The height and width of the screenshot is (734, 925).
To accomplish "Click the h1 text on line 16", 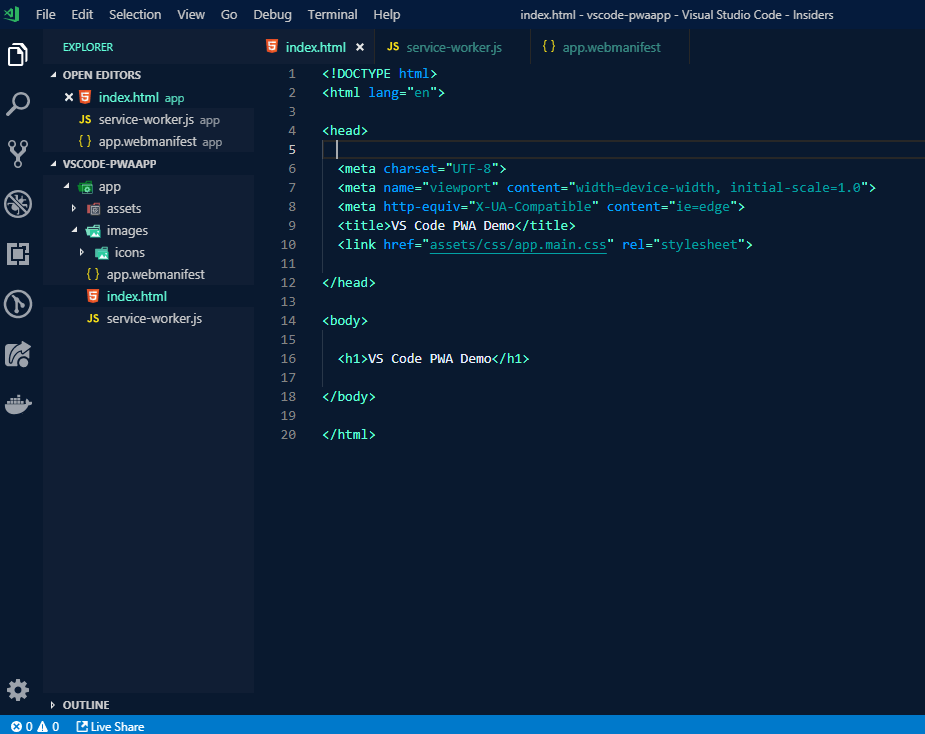I will [x=429, y=359].
